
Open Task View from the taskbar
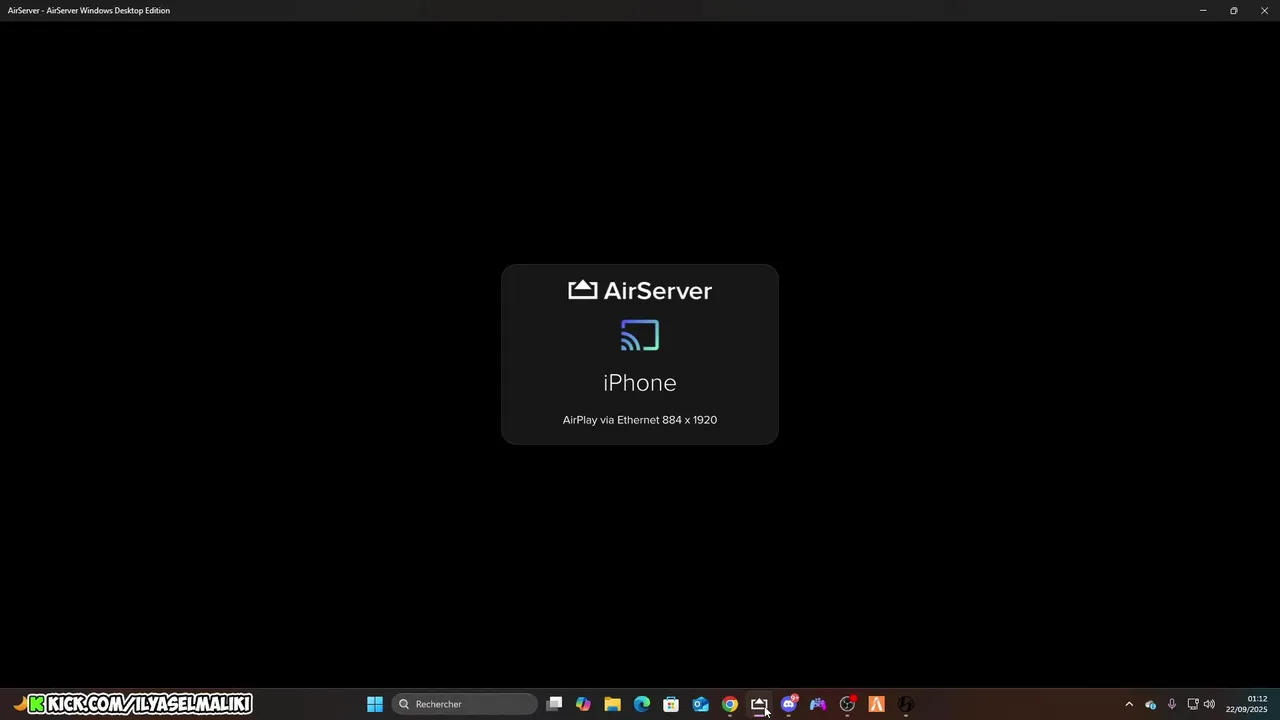coord(554,704)
